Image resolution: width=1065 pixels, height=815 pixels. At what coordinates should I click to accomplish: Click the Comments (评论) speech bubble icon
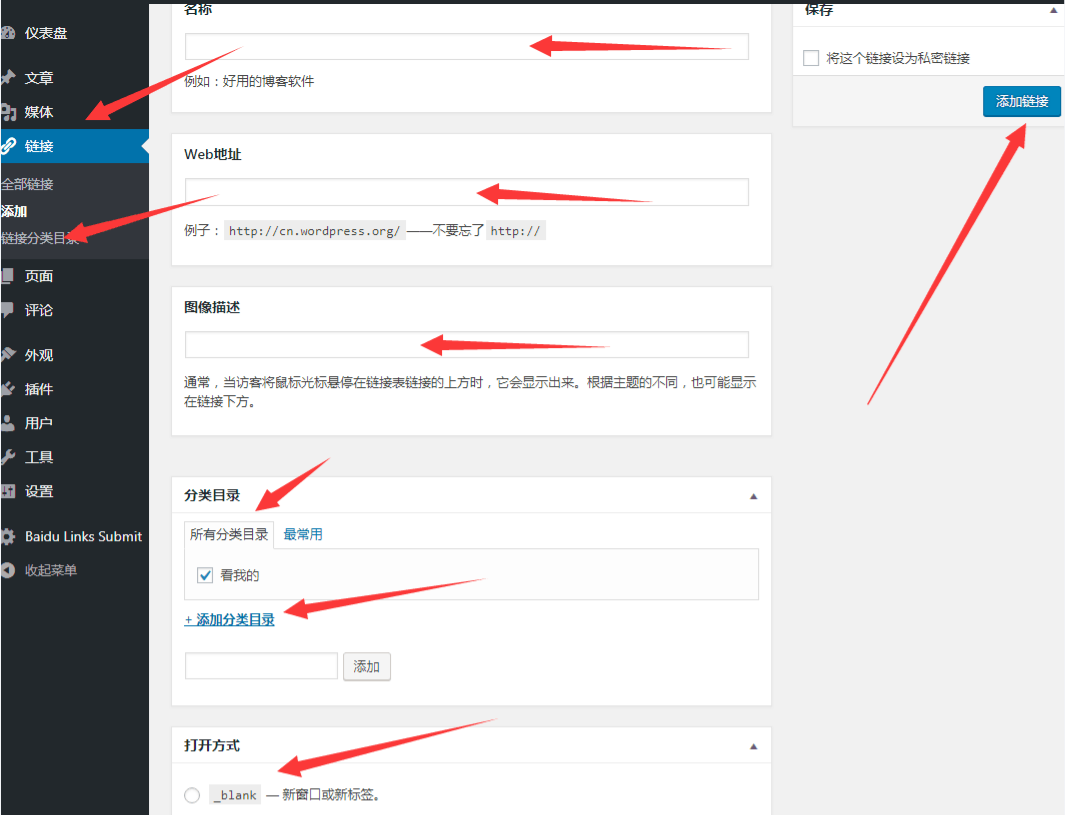click(x=8, y=310)
